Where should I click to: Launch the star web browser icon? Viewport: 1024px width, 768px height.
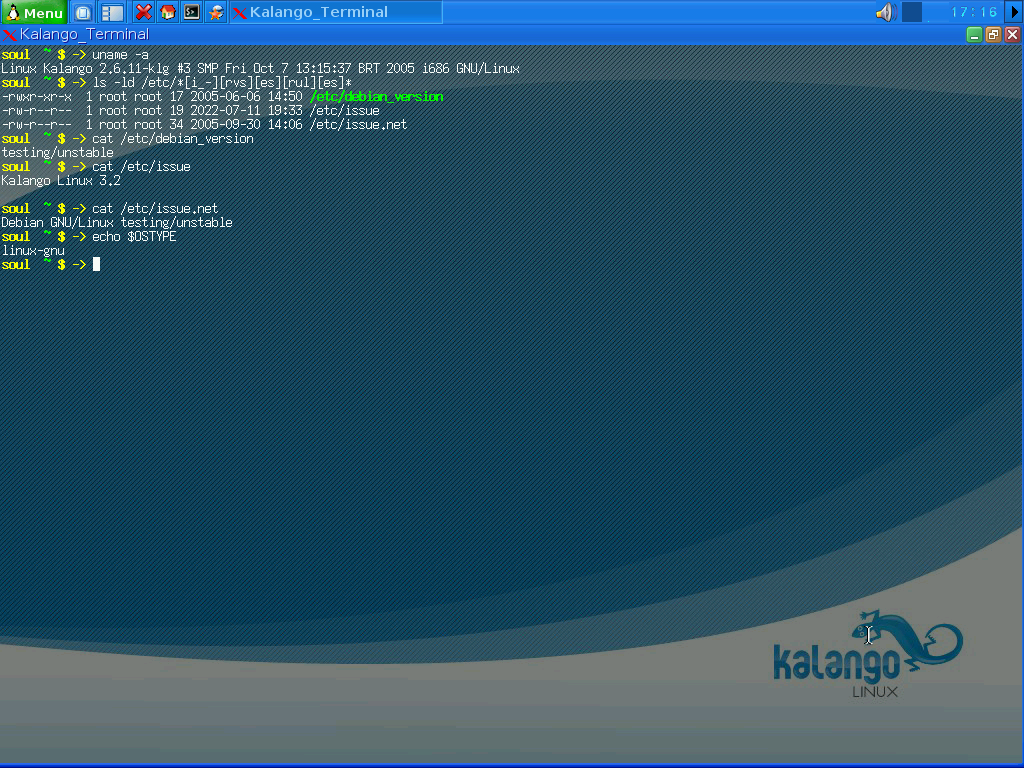tap(216, 12)
